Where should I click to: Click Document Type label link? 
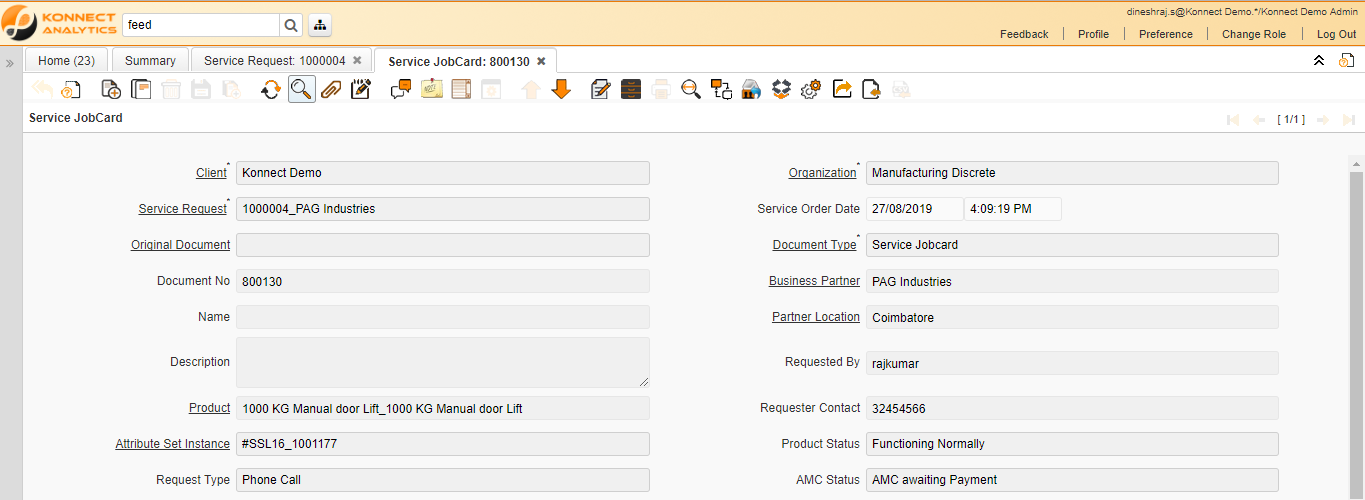click(814, 245)
